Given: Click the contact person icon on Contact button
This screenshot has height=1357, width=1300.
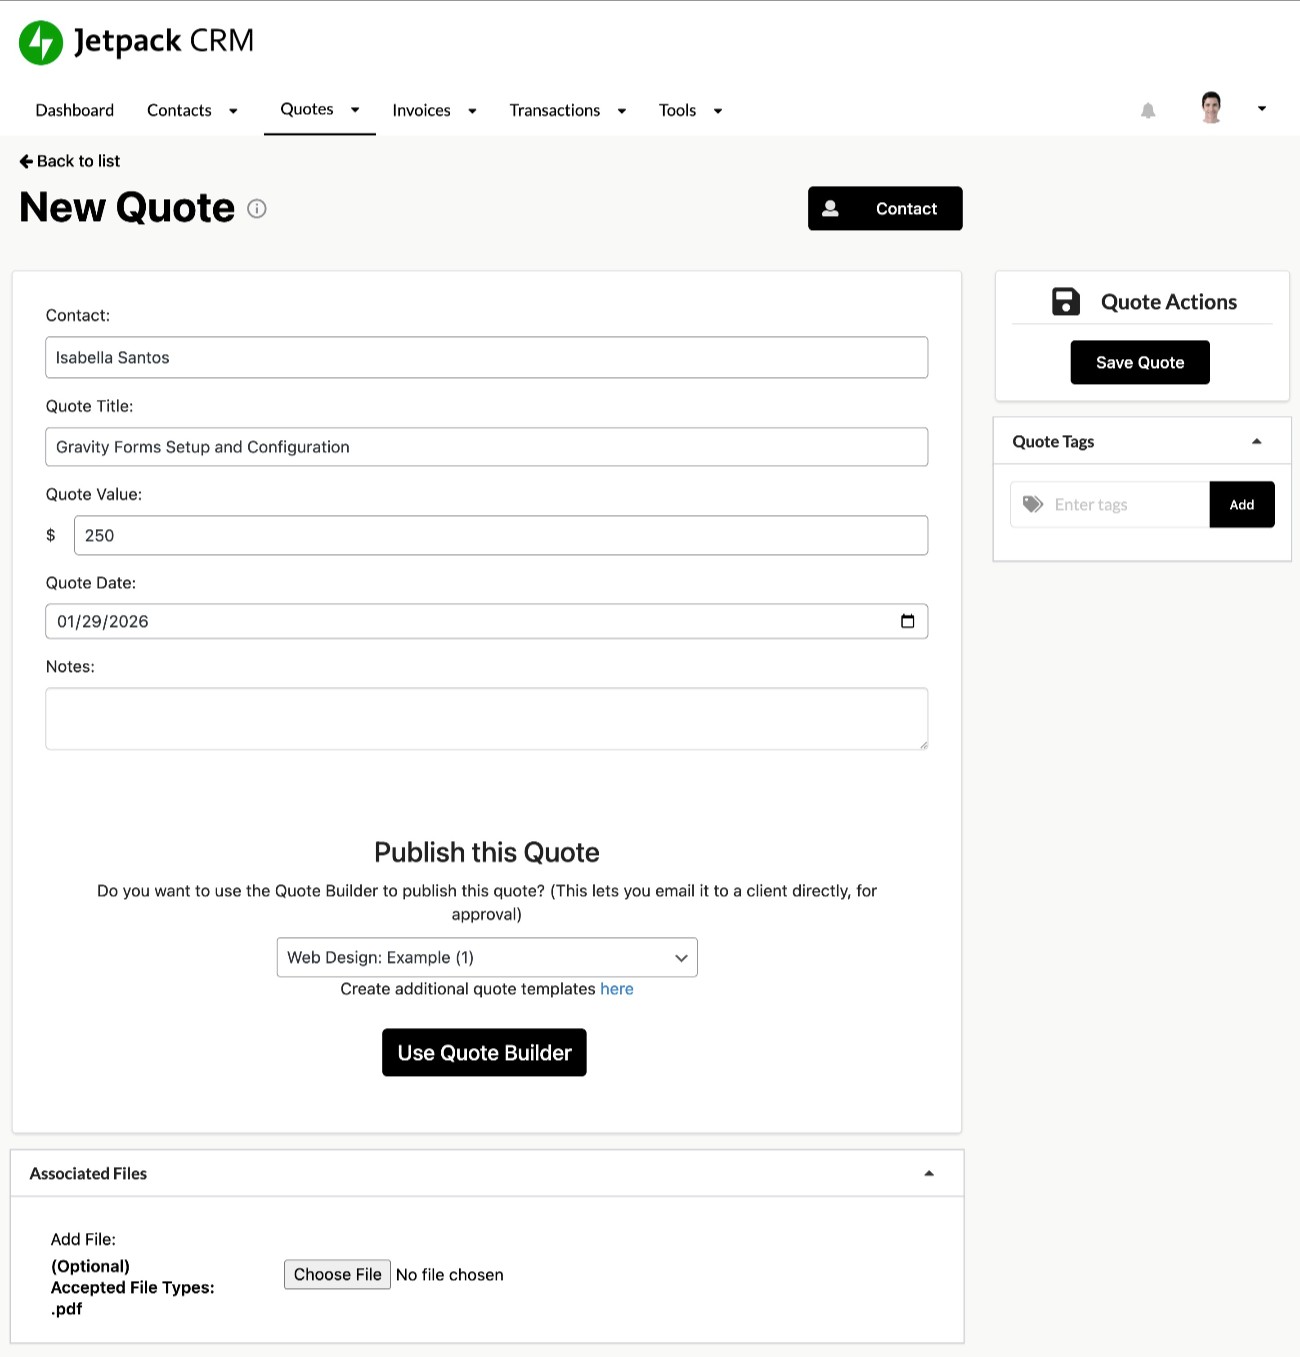Looking at the screenshot, I should tap(831, 208).
